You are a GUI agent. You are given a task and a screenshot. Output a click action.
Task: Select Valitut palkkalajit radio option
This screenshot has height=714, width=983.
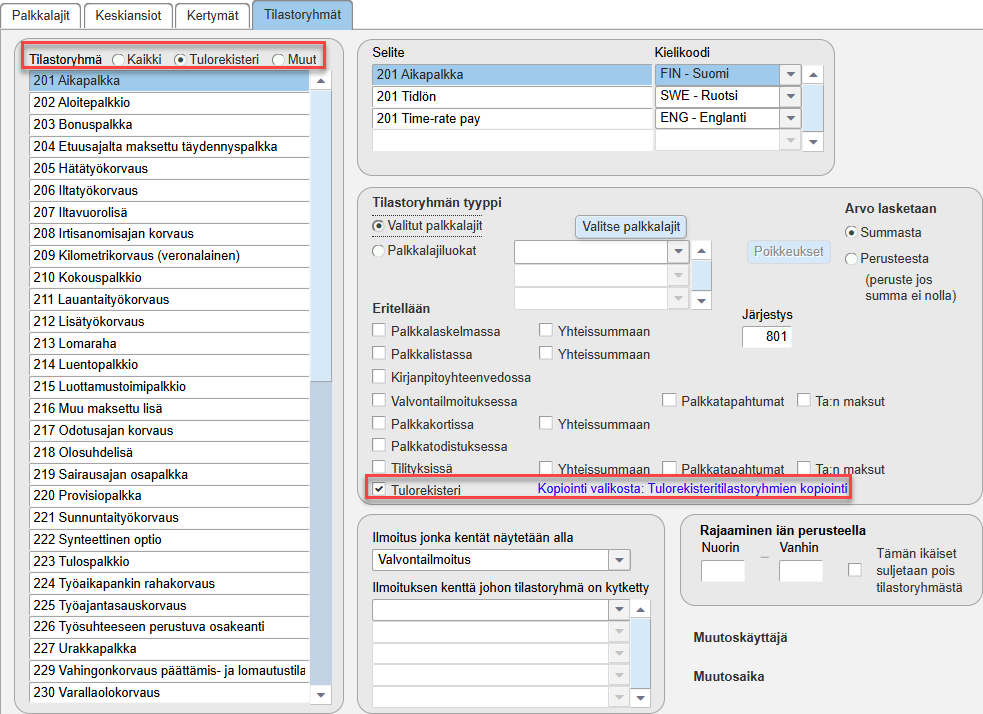point(378,225)
